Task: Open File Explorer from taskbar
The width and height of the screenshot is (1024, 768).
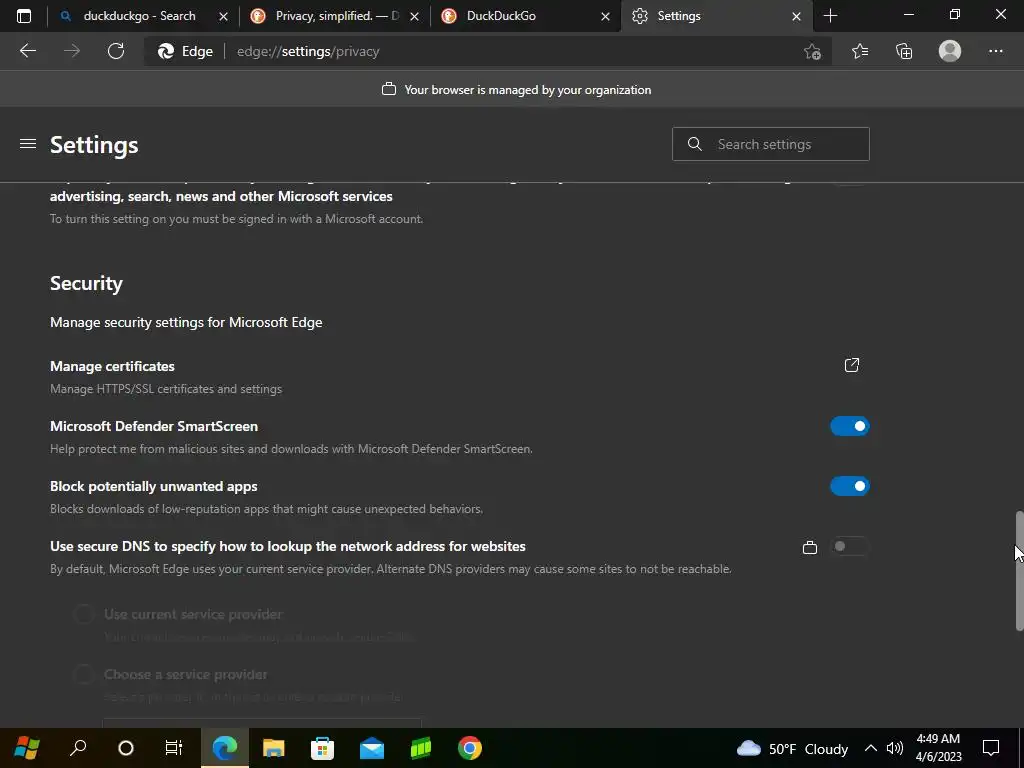Action: [274, 748]
